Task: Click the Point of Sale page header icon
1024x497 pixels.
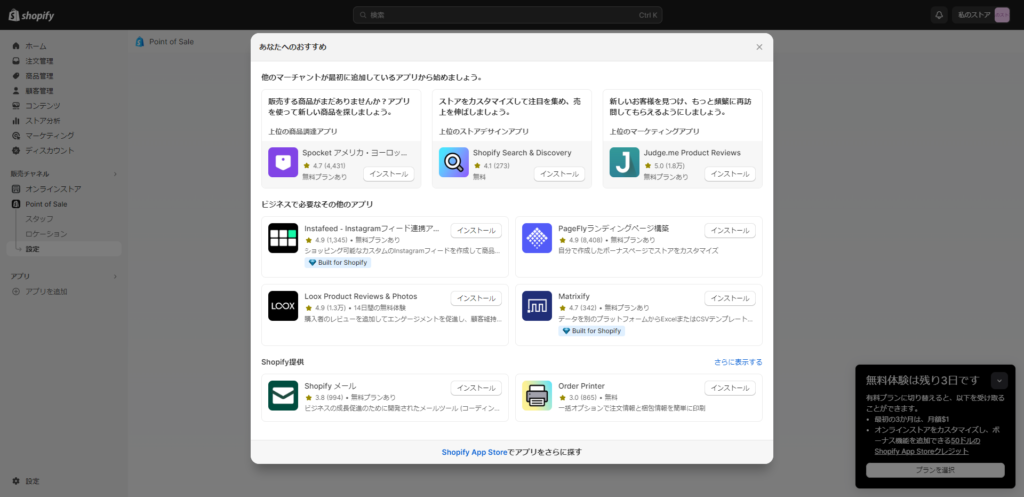Action: pos(140,42)
